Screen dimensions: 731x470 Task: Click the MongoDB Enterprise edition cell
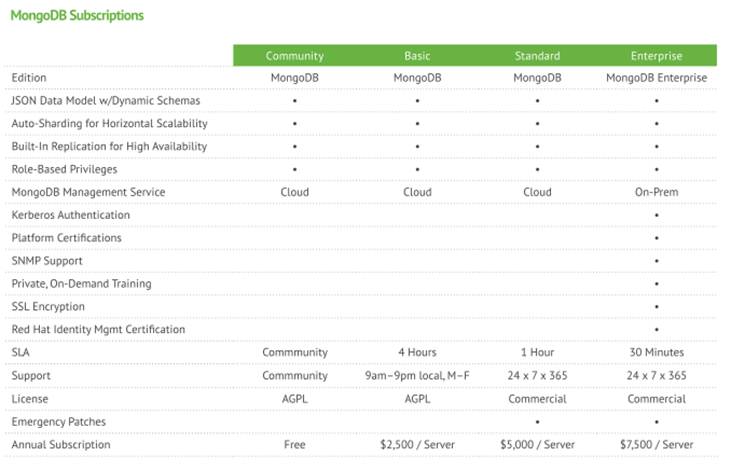[656, 78]
